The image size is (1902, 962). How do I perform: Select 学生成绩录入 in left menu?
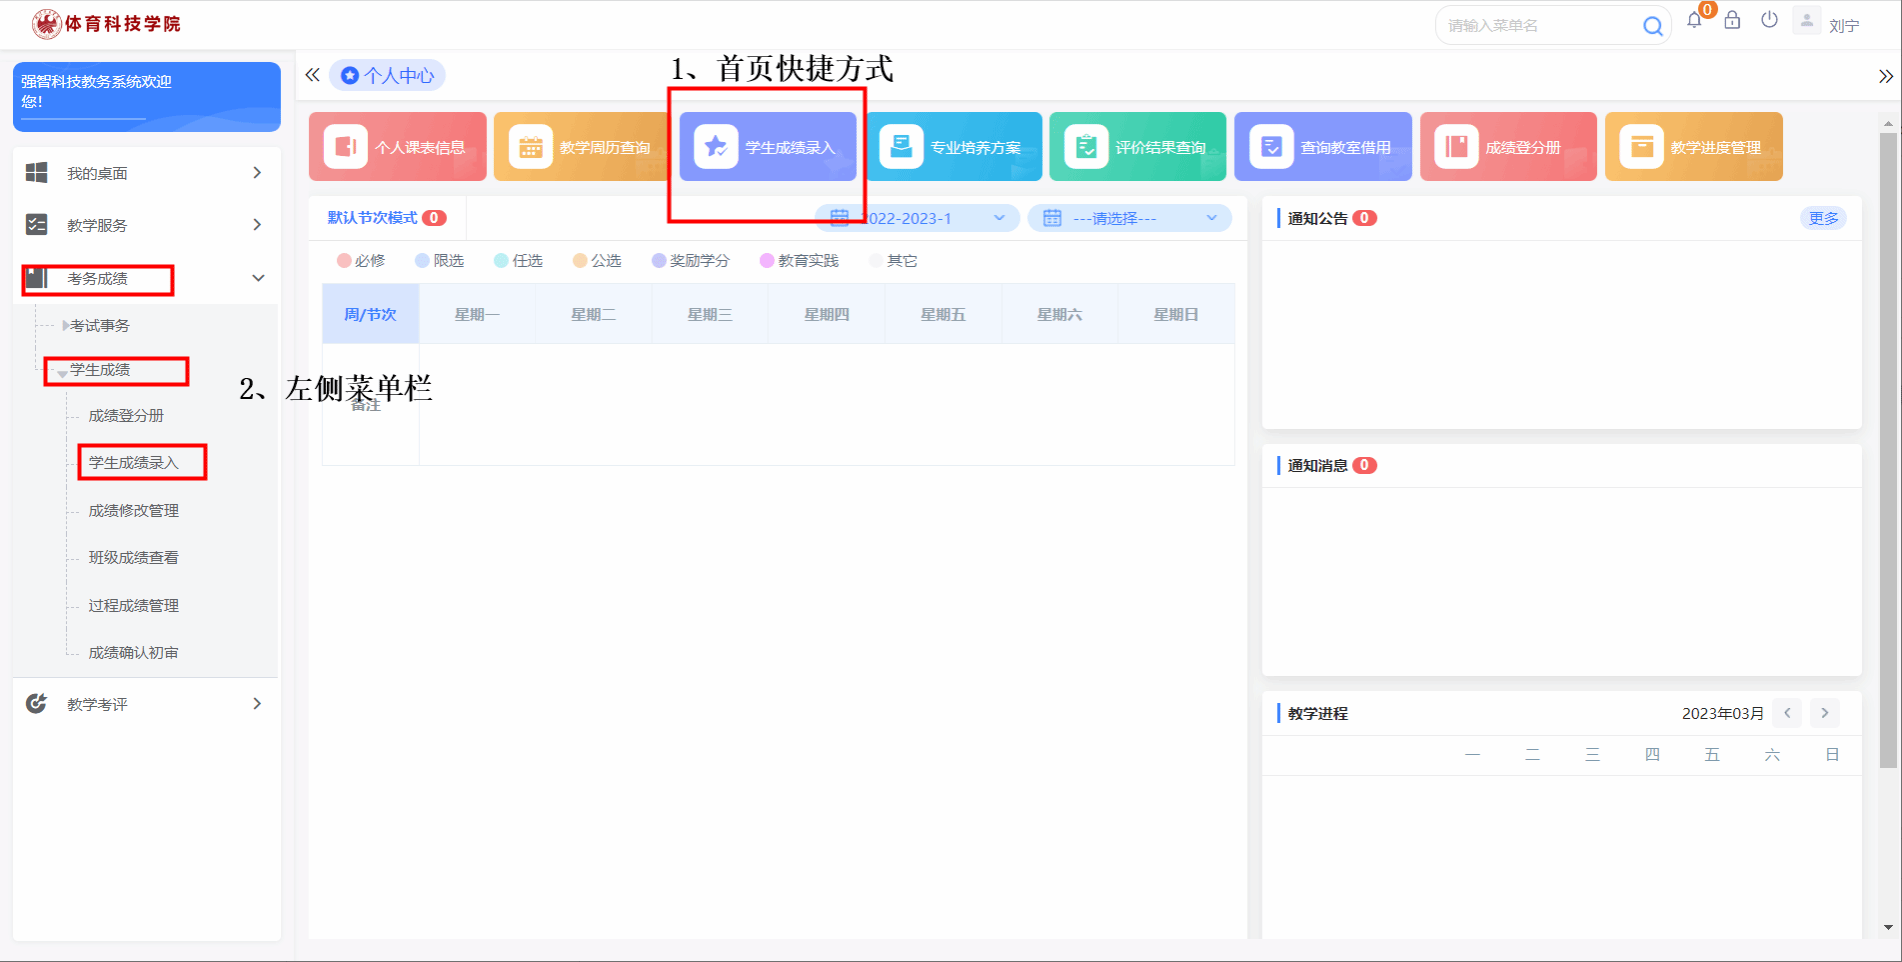[134, 462]
